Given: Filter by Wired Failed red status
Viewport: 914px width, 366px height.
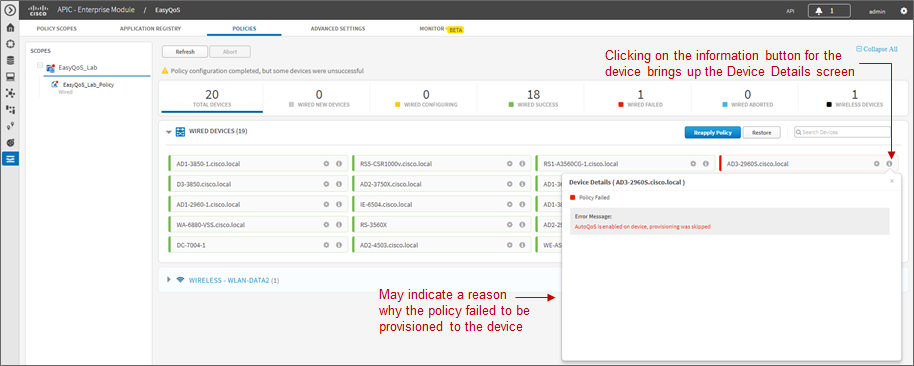Looking at the screenshot, I should pyautogui.click(x=640, y=98).
